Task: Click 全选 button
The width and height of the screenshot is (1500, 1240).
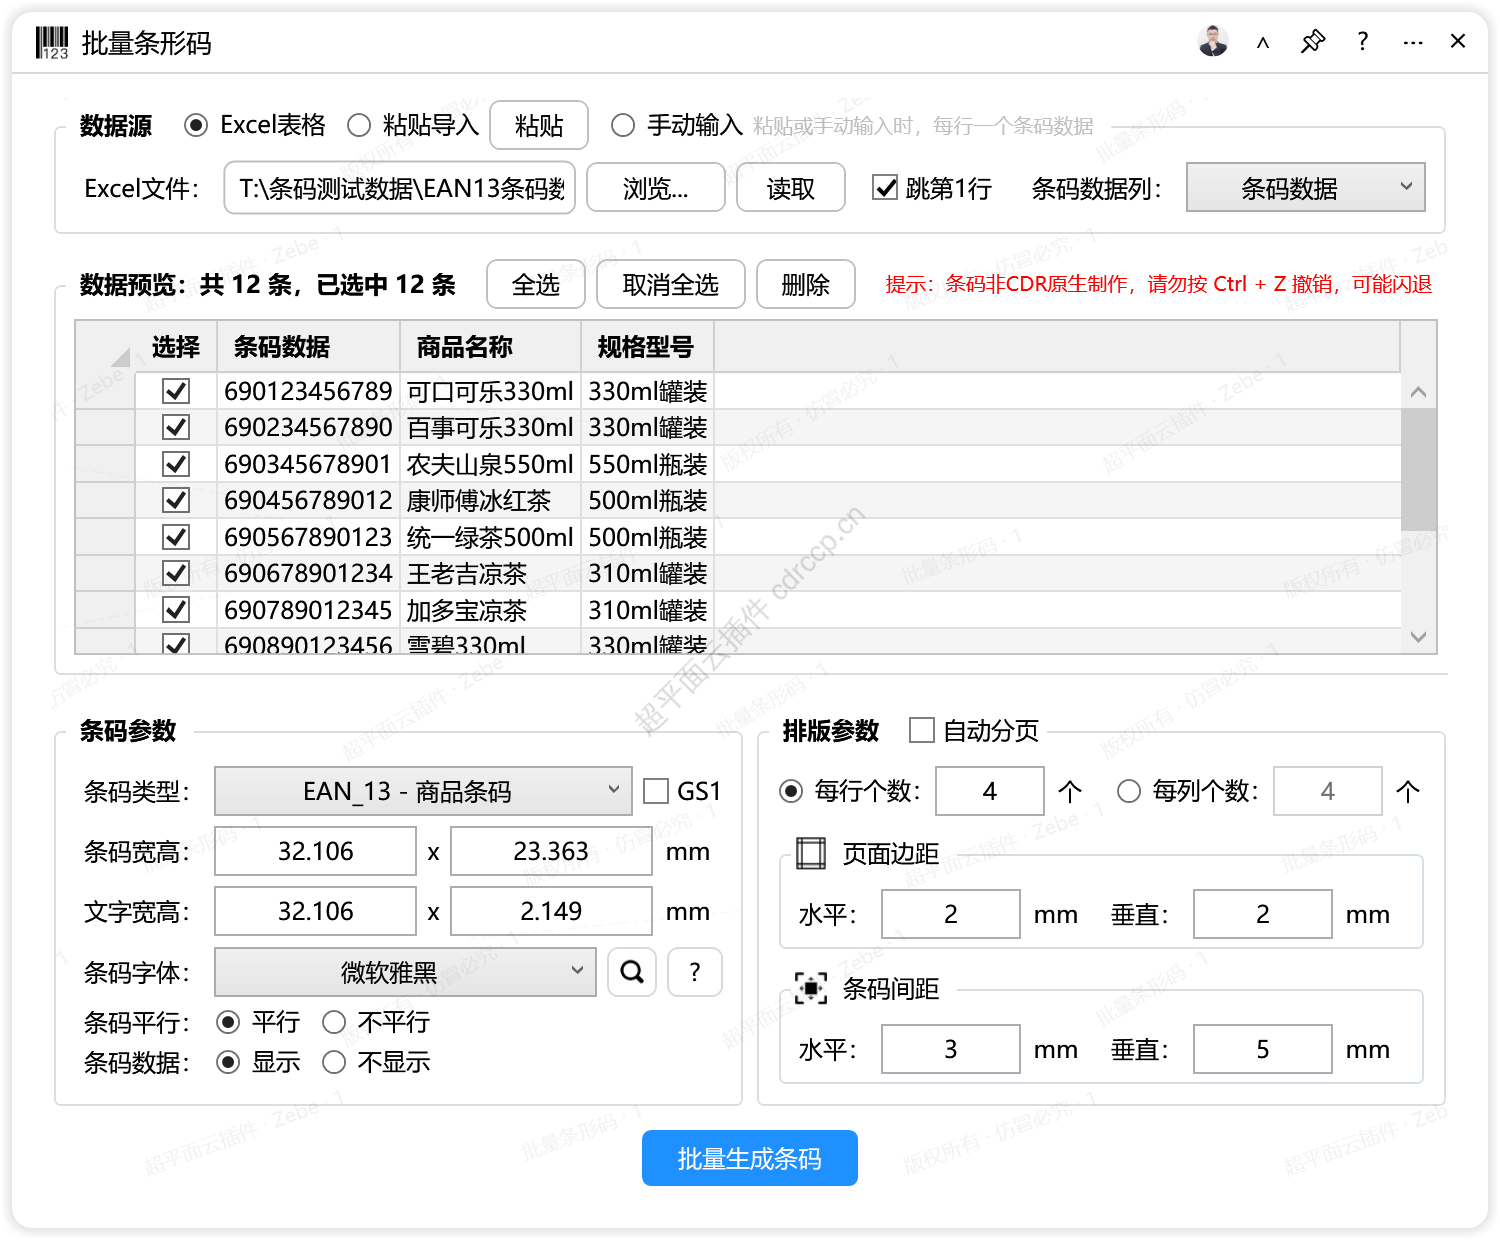Action: pyautogui.click(x=536, y=284)
